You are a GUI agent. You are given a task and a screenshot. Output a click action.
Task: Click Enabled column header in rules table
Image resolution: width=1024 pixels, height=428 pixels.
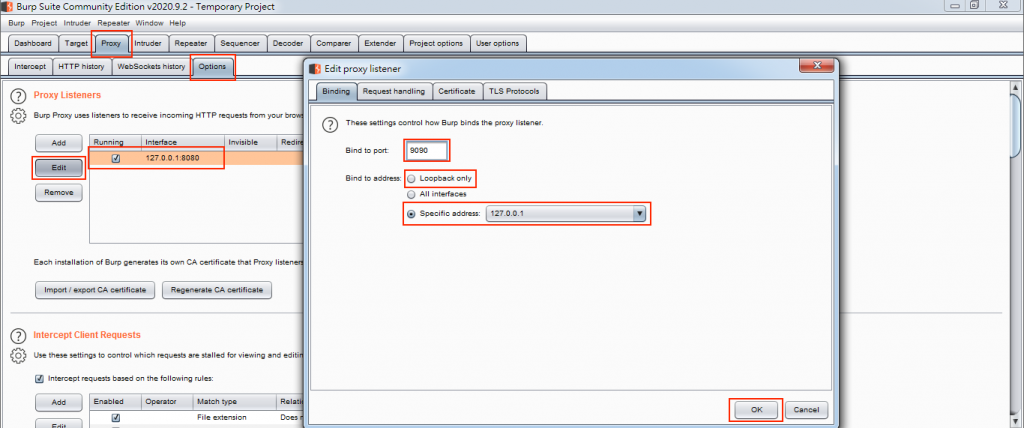116,401
